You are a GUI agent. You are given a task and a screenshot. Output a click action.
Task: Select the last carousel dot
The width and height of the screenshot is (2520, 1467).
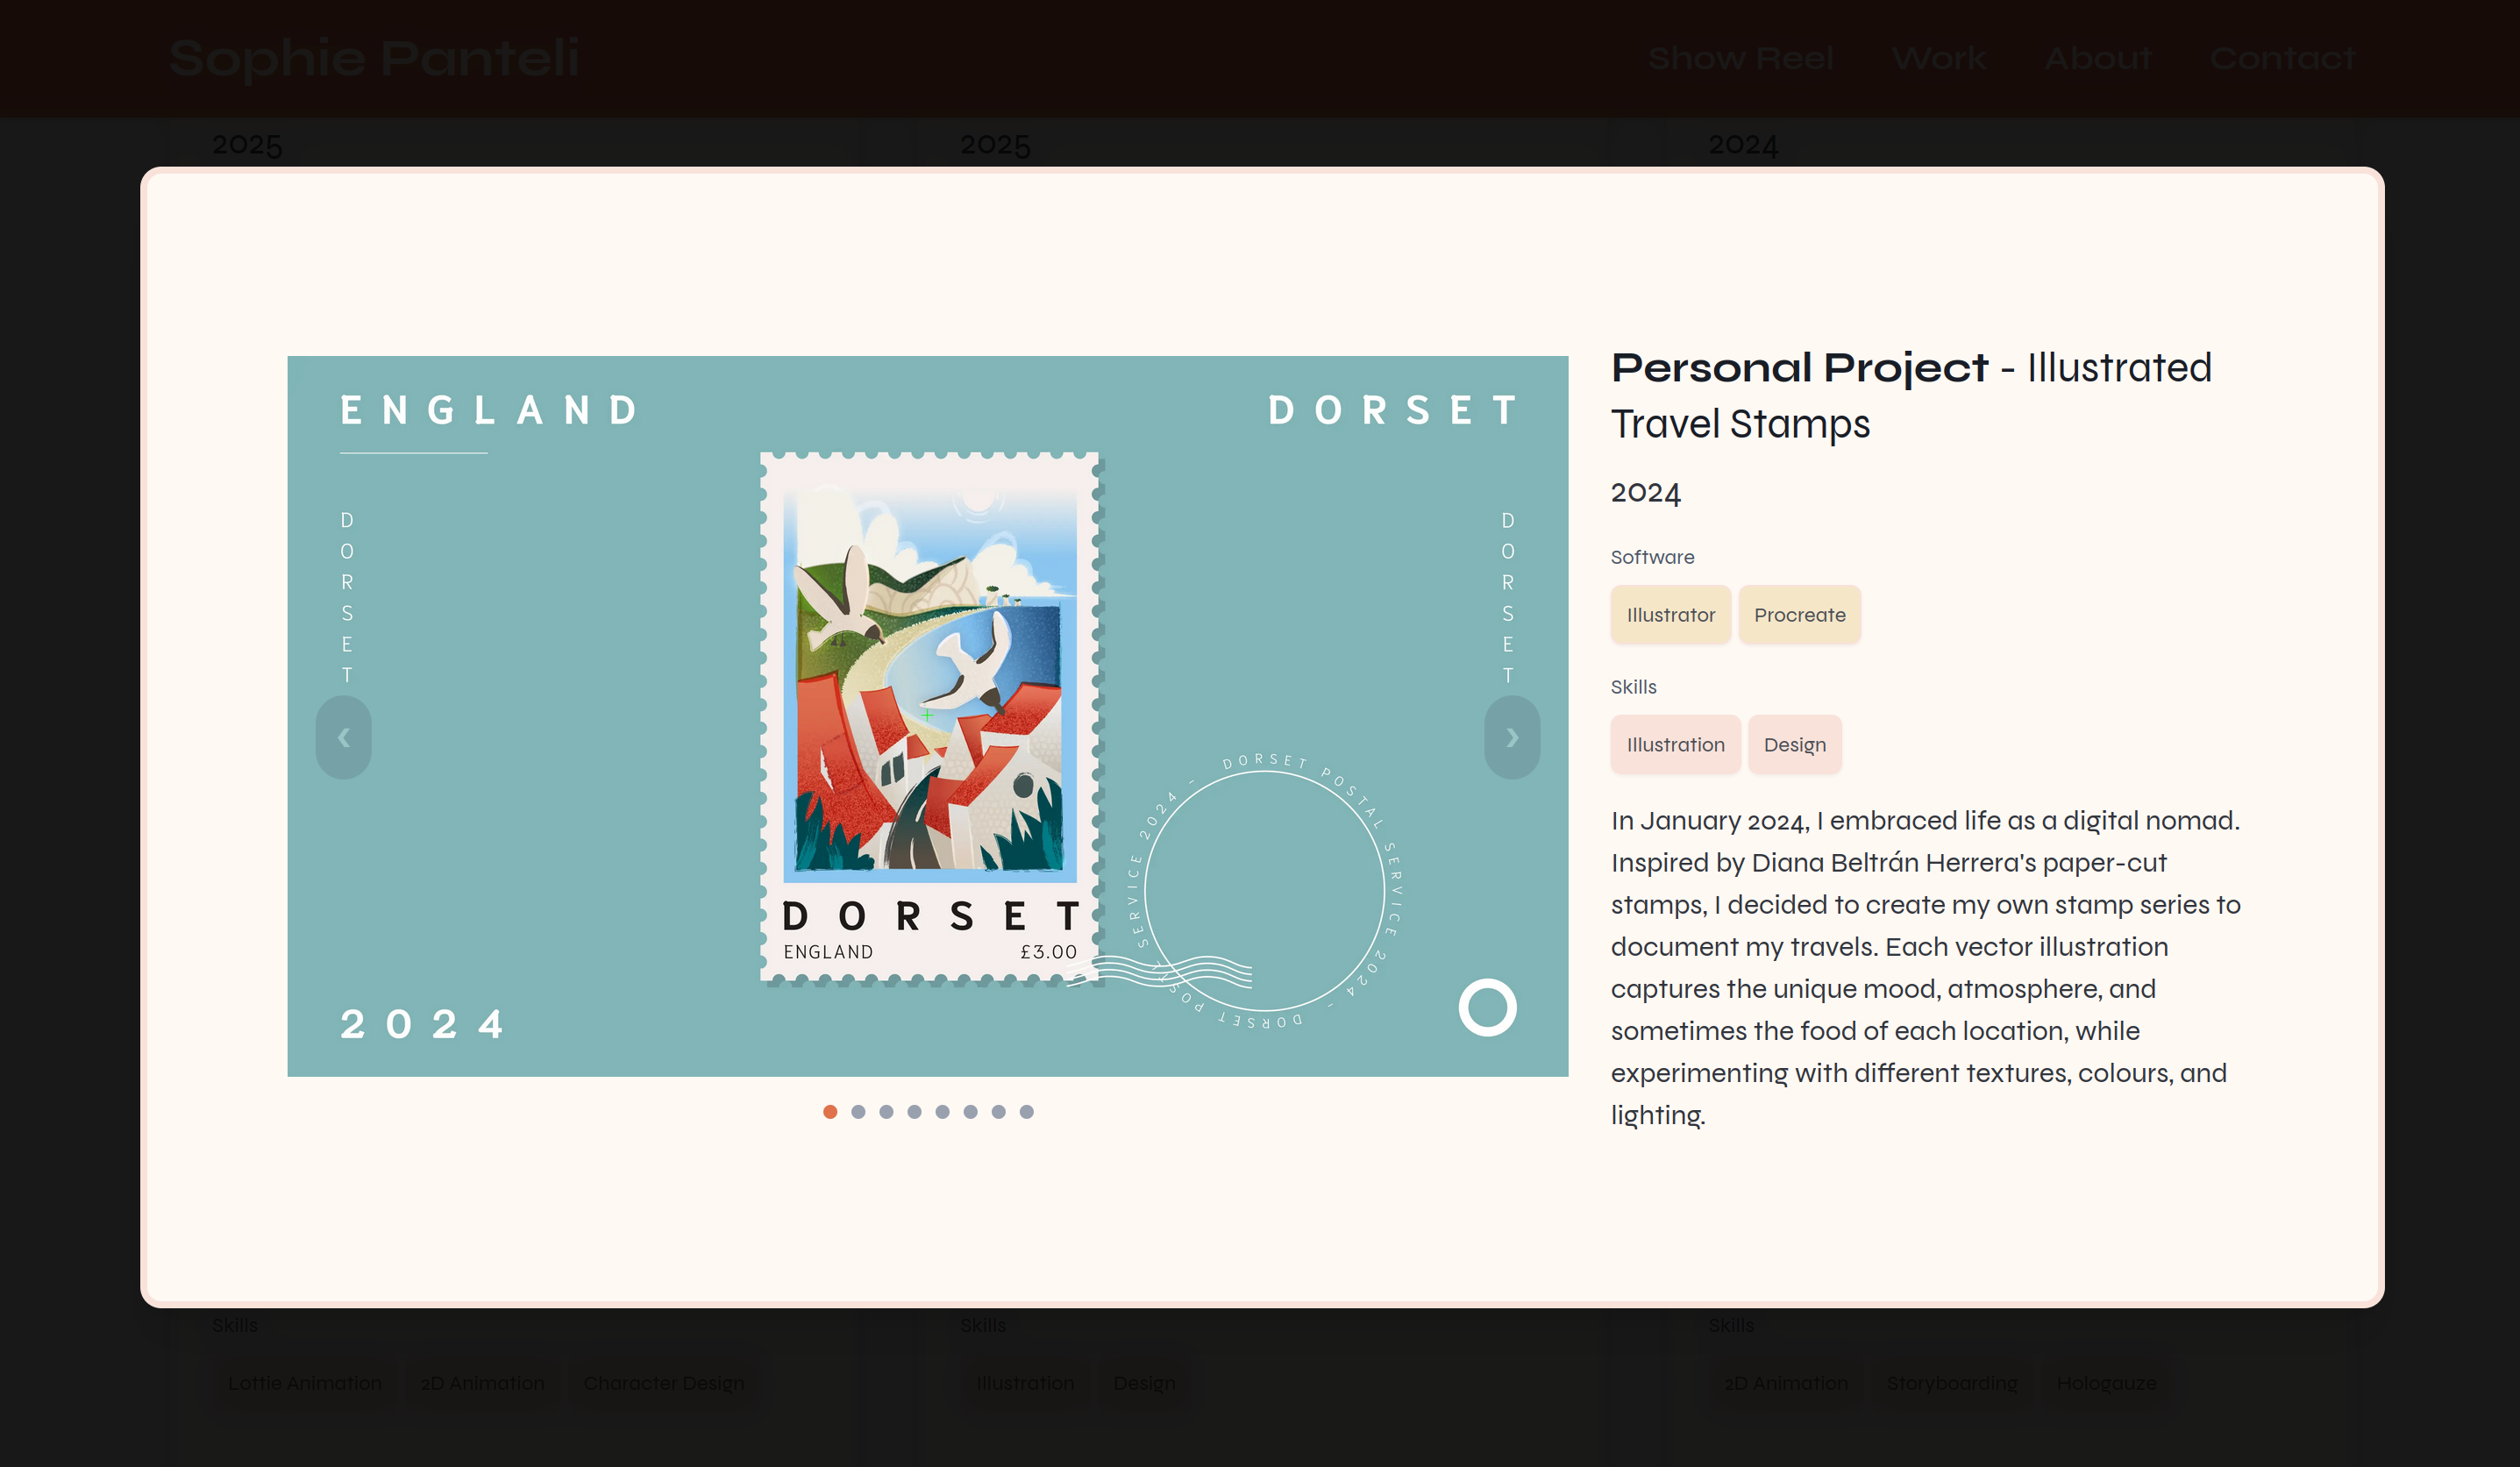1026,1111
